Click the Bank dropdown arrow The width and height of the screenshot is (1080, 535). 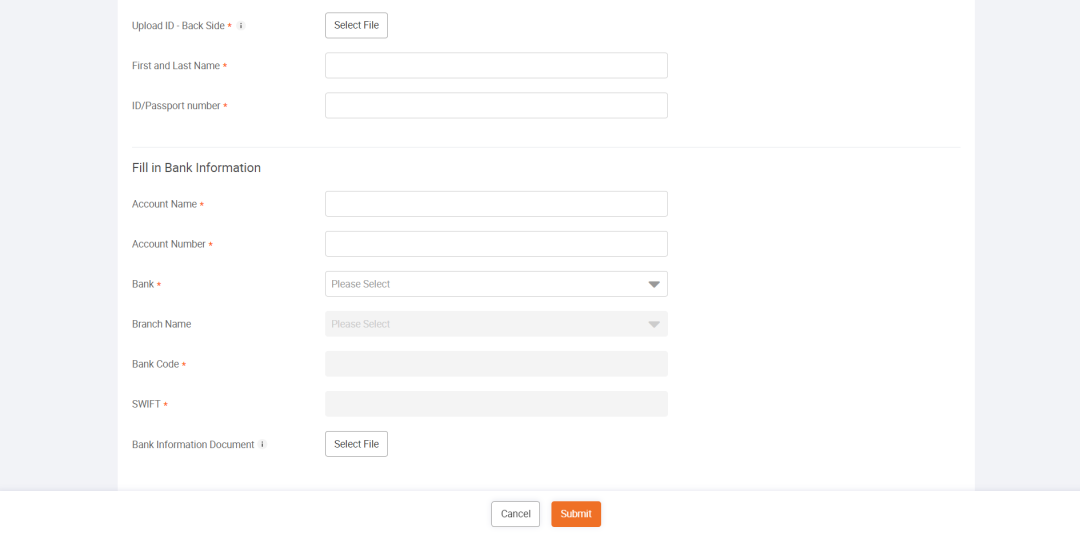pyautogui.click(x=654, y=284)
